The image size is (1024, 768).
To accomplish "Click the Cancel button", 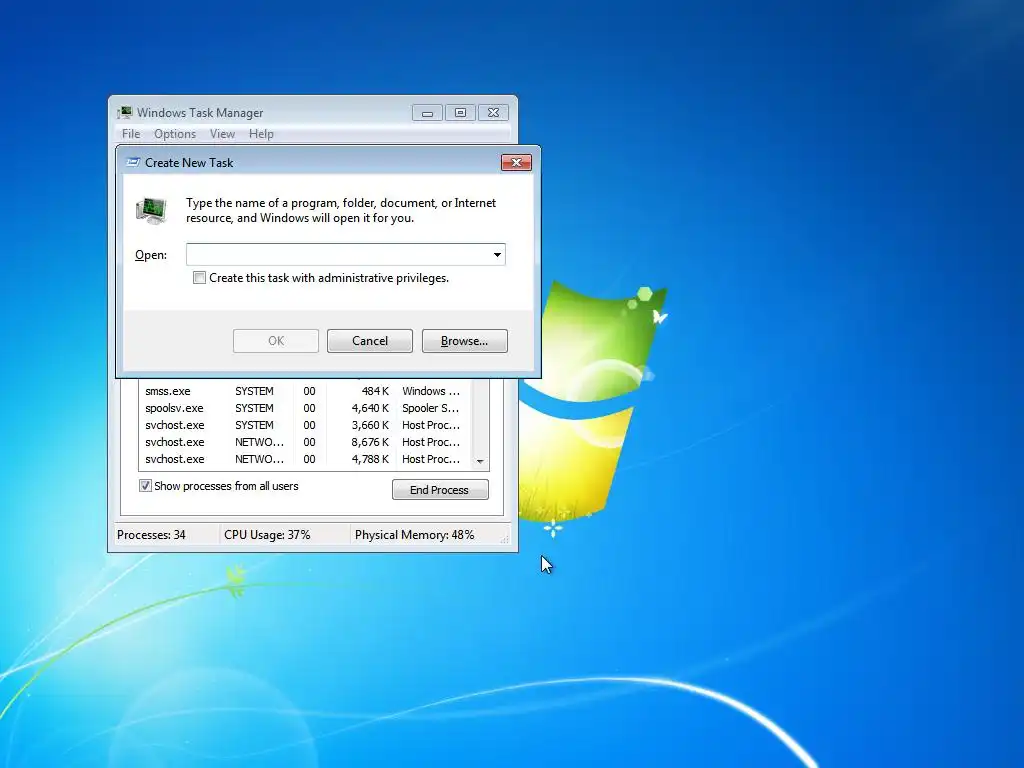I will pyautogui.click(x=370, y=341).
